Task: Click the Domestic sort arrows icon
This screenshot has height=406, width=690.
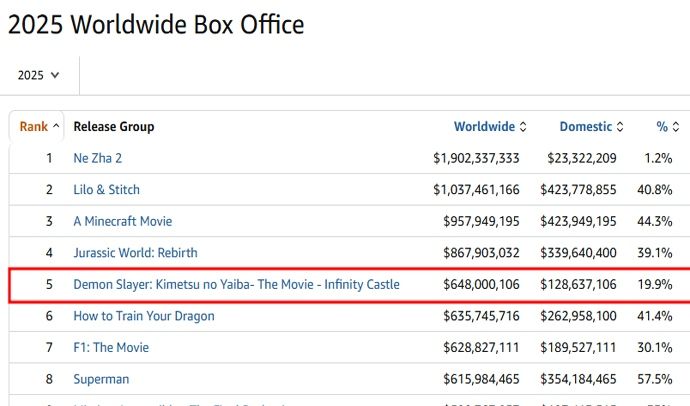Action: (x=620, y=127)
